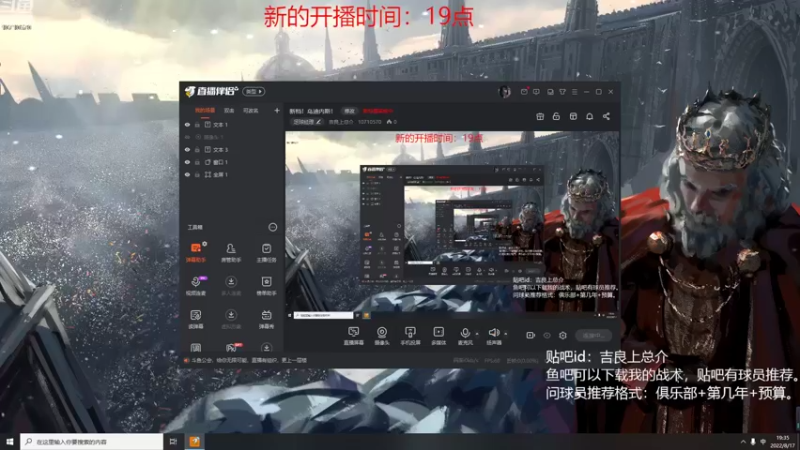The height and width of the screenshot is (450, 800).
Task: Add the 多媒体 multimedia source
Action: point(438,336)
